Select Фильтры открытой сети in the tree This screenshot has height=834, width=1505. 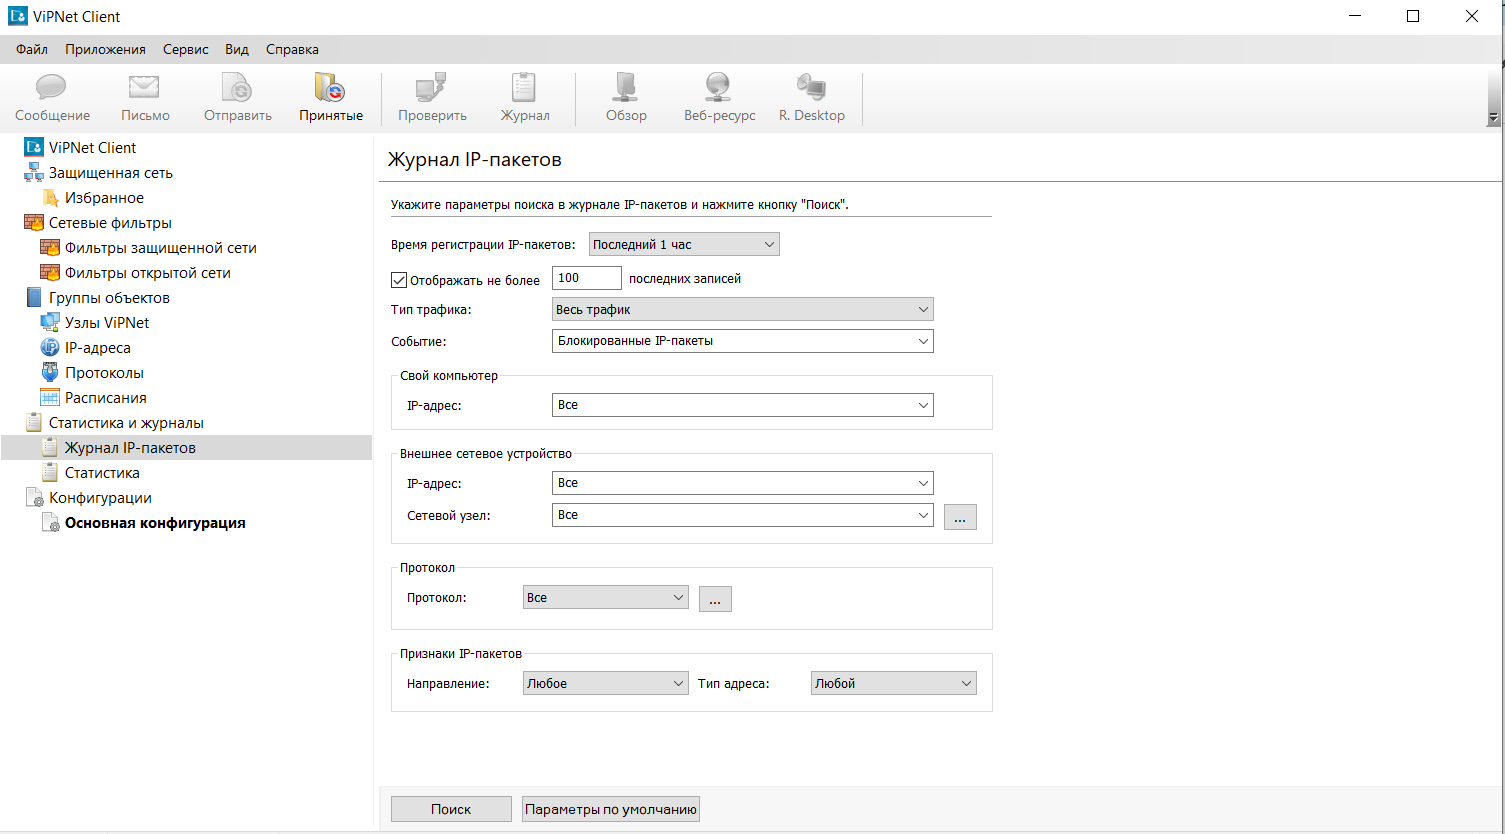point(147,273)
